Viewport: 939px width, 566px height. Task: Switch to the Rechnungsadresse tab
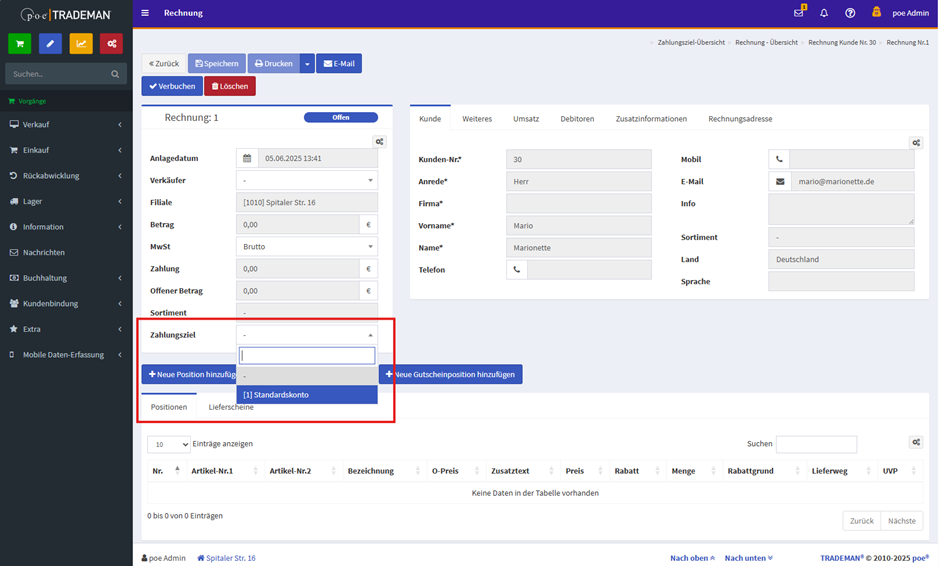[x=740, y=119]
